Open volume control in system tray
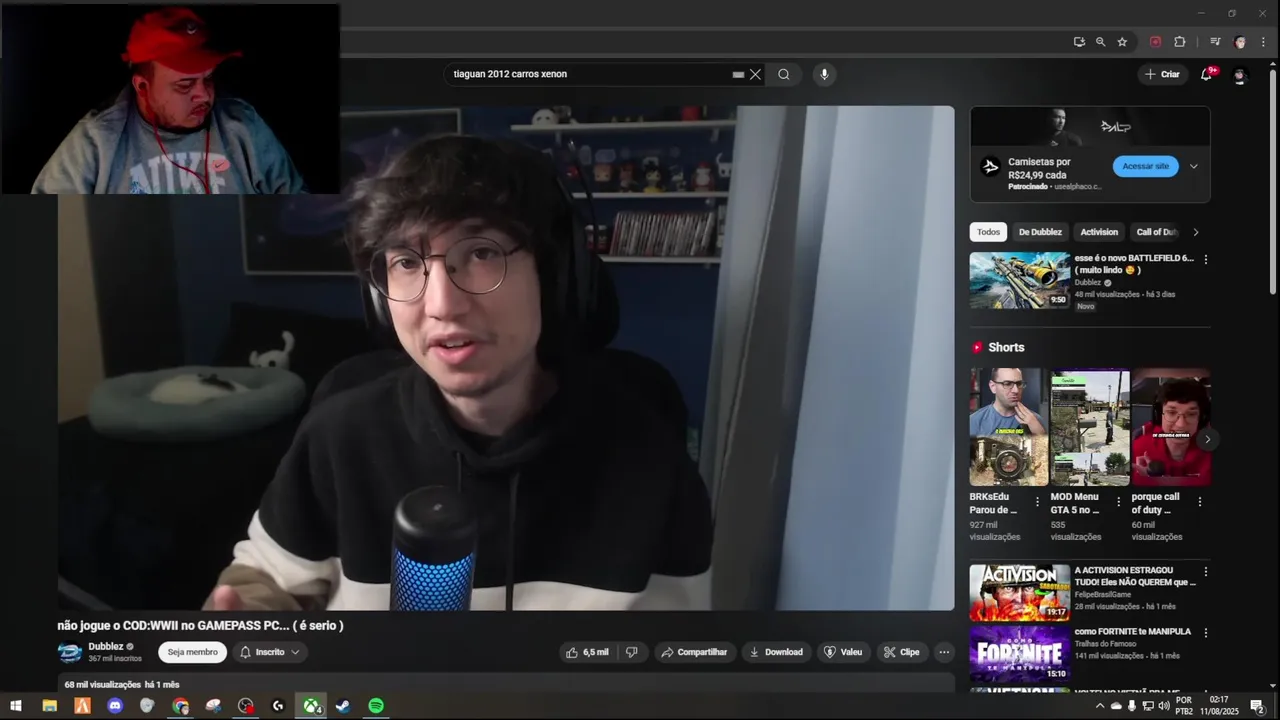Image resolution: width=1280 pixels, height=720 pixels. coord(1164,706)
